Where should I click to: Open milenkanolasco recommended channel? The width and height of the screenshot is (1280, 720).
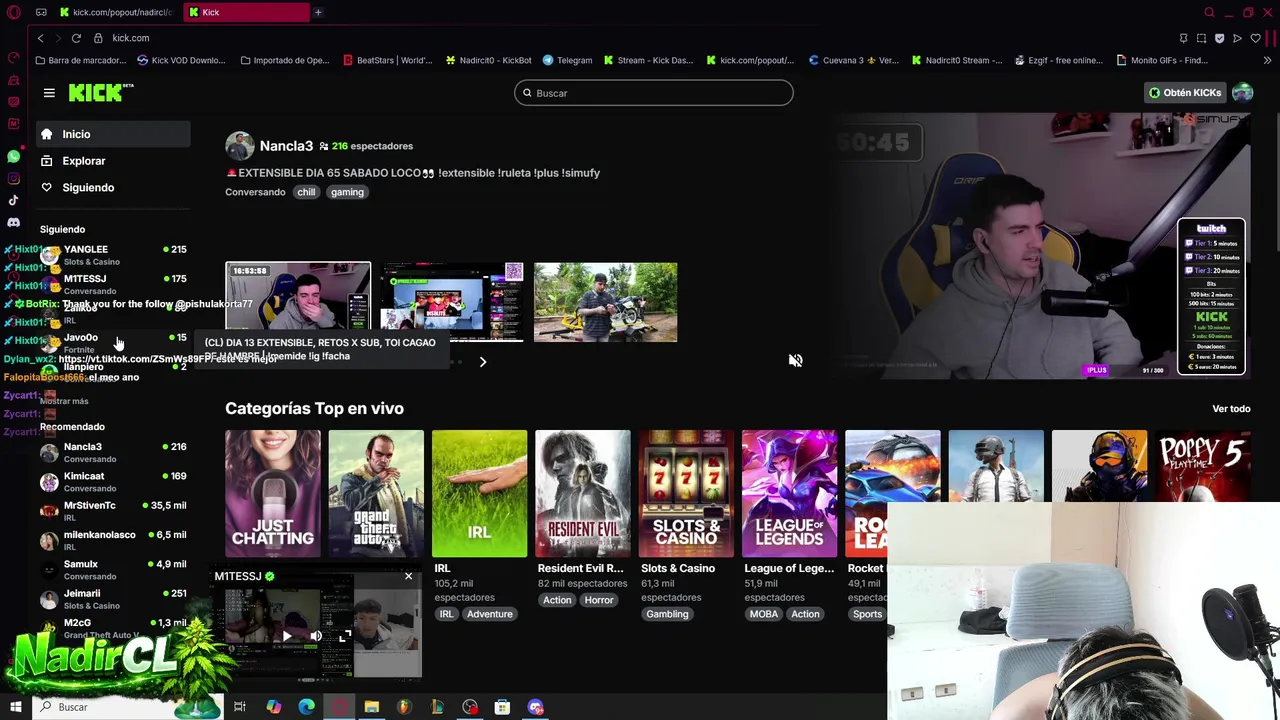[x=113, y=540]
